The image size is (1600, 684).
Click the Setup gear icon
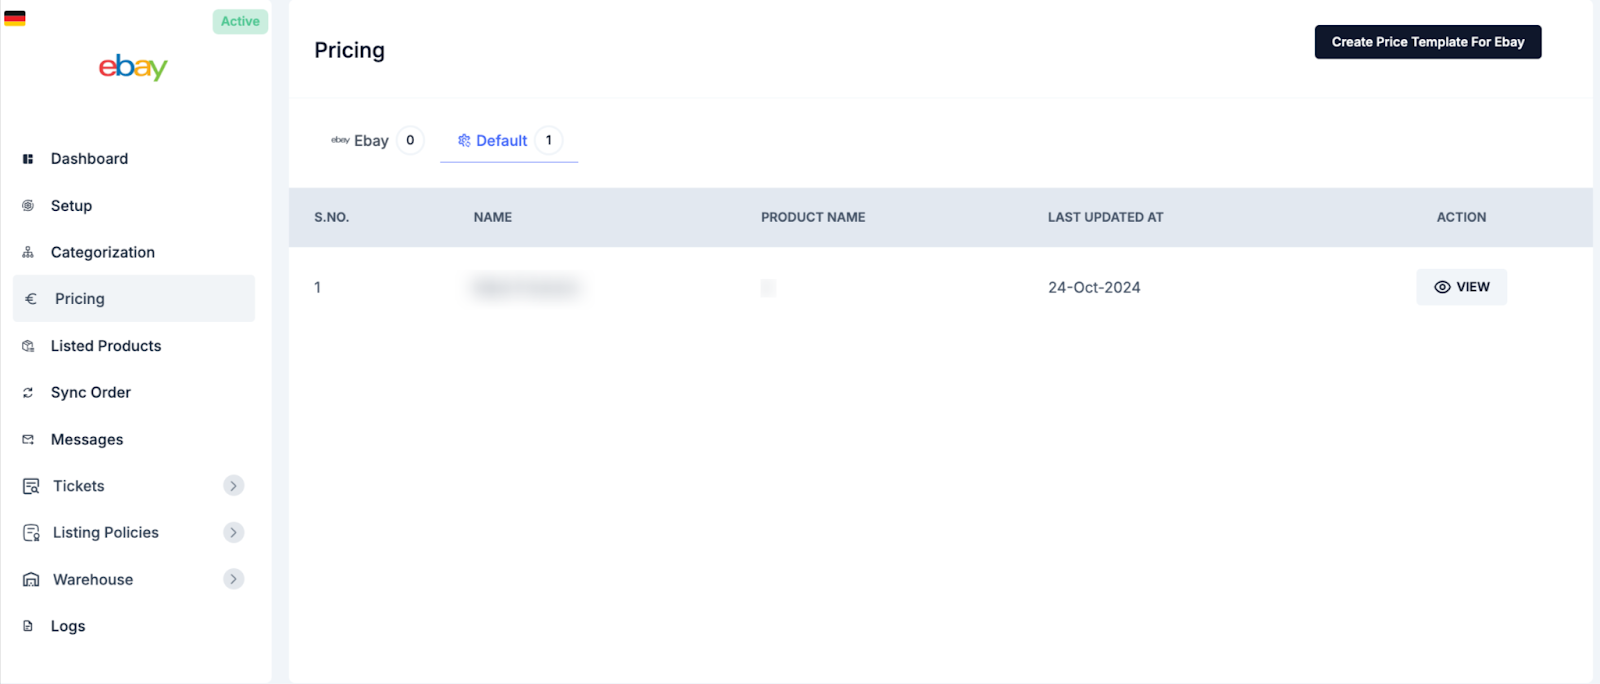click(28, 205)
